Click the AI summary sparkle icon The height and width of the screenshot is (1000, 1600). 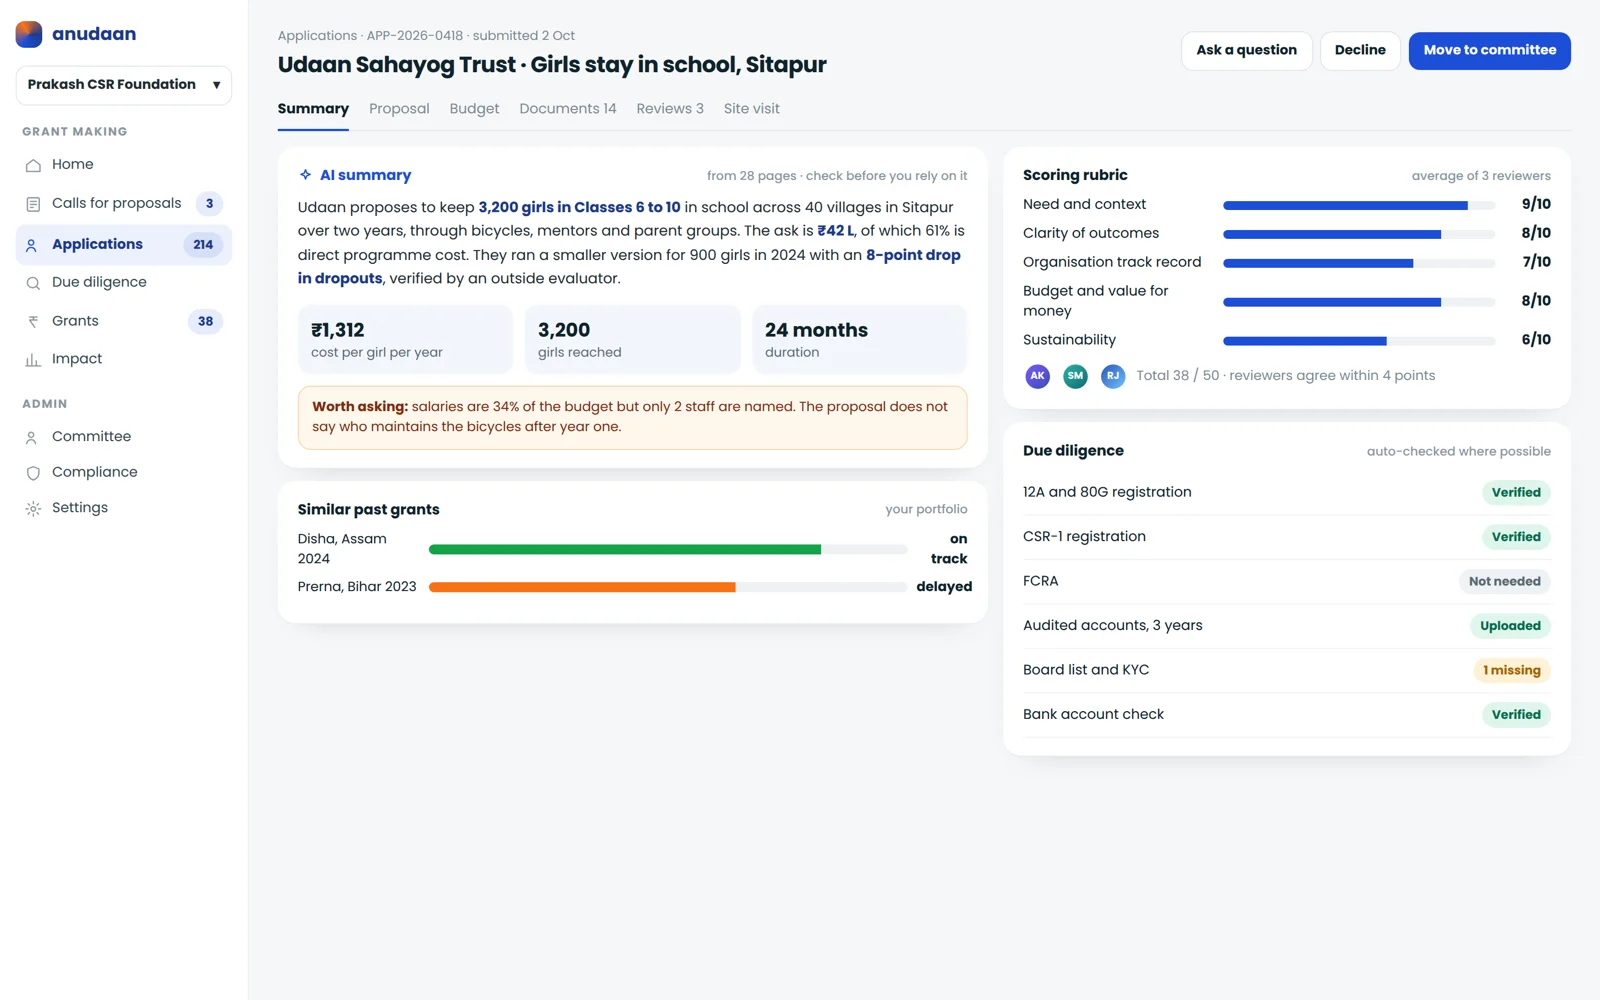305,175
